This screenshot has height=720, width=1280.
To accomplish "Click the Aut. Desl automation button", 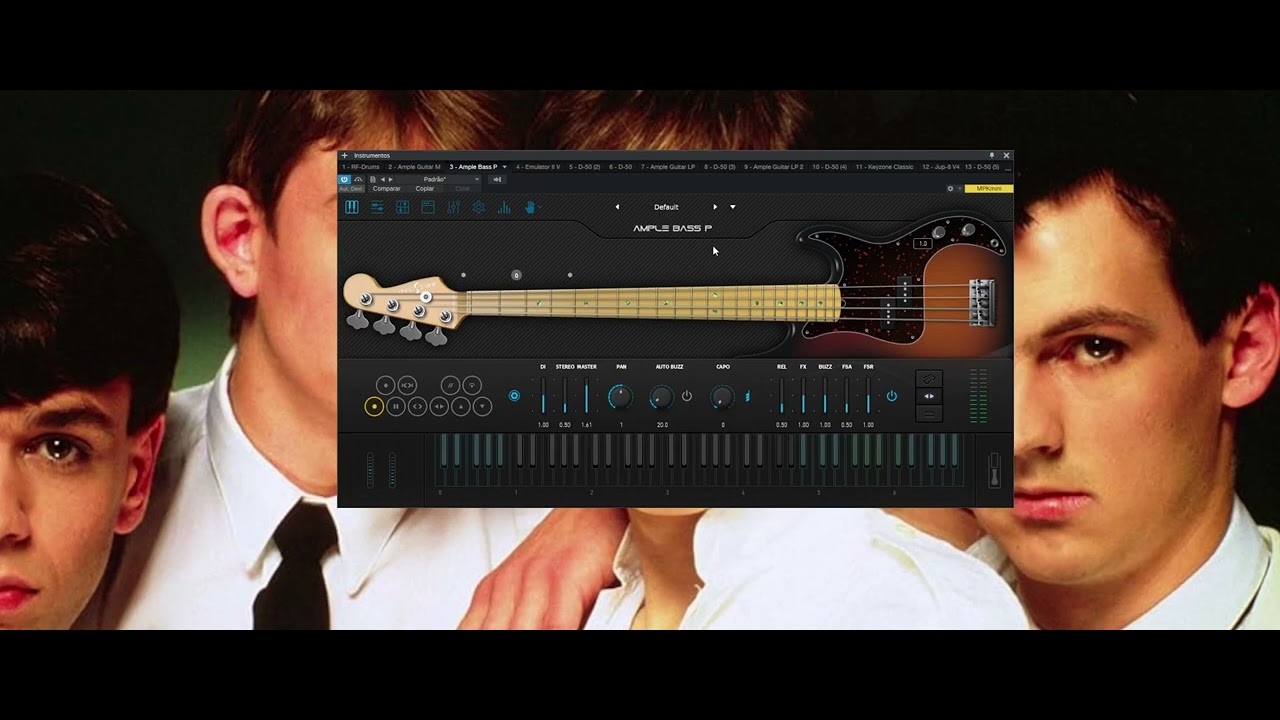I will coord(351,189).
